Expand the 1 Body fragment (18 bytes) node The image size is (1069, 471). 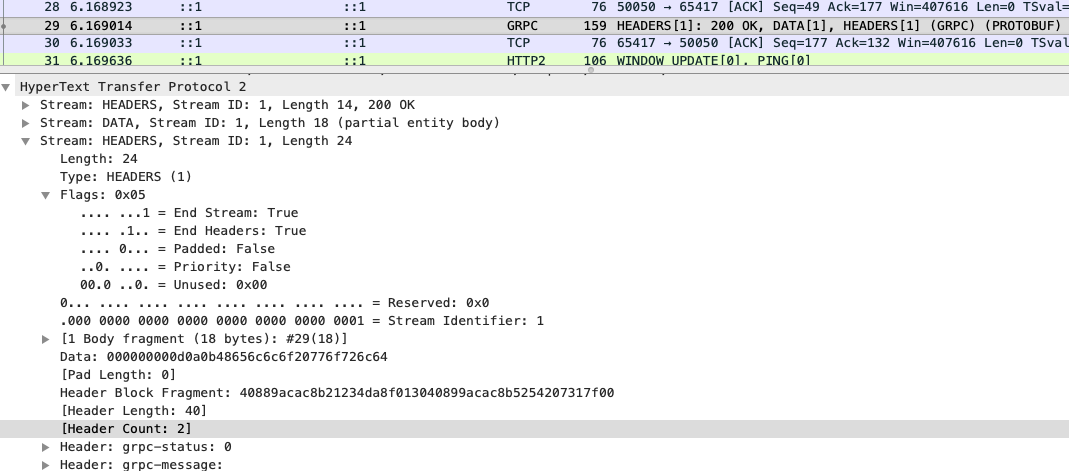click(46, 339)
